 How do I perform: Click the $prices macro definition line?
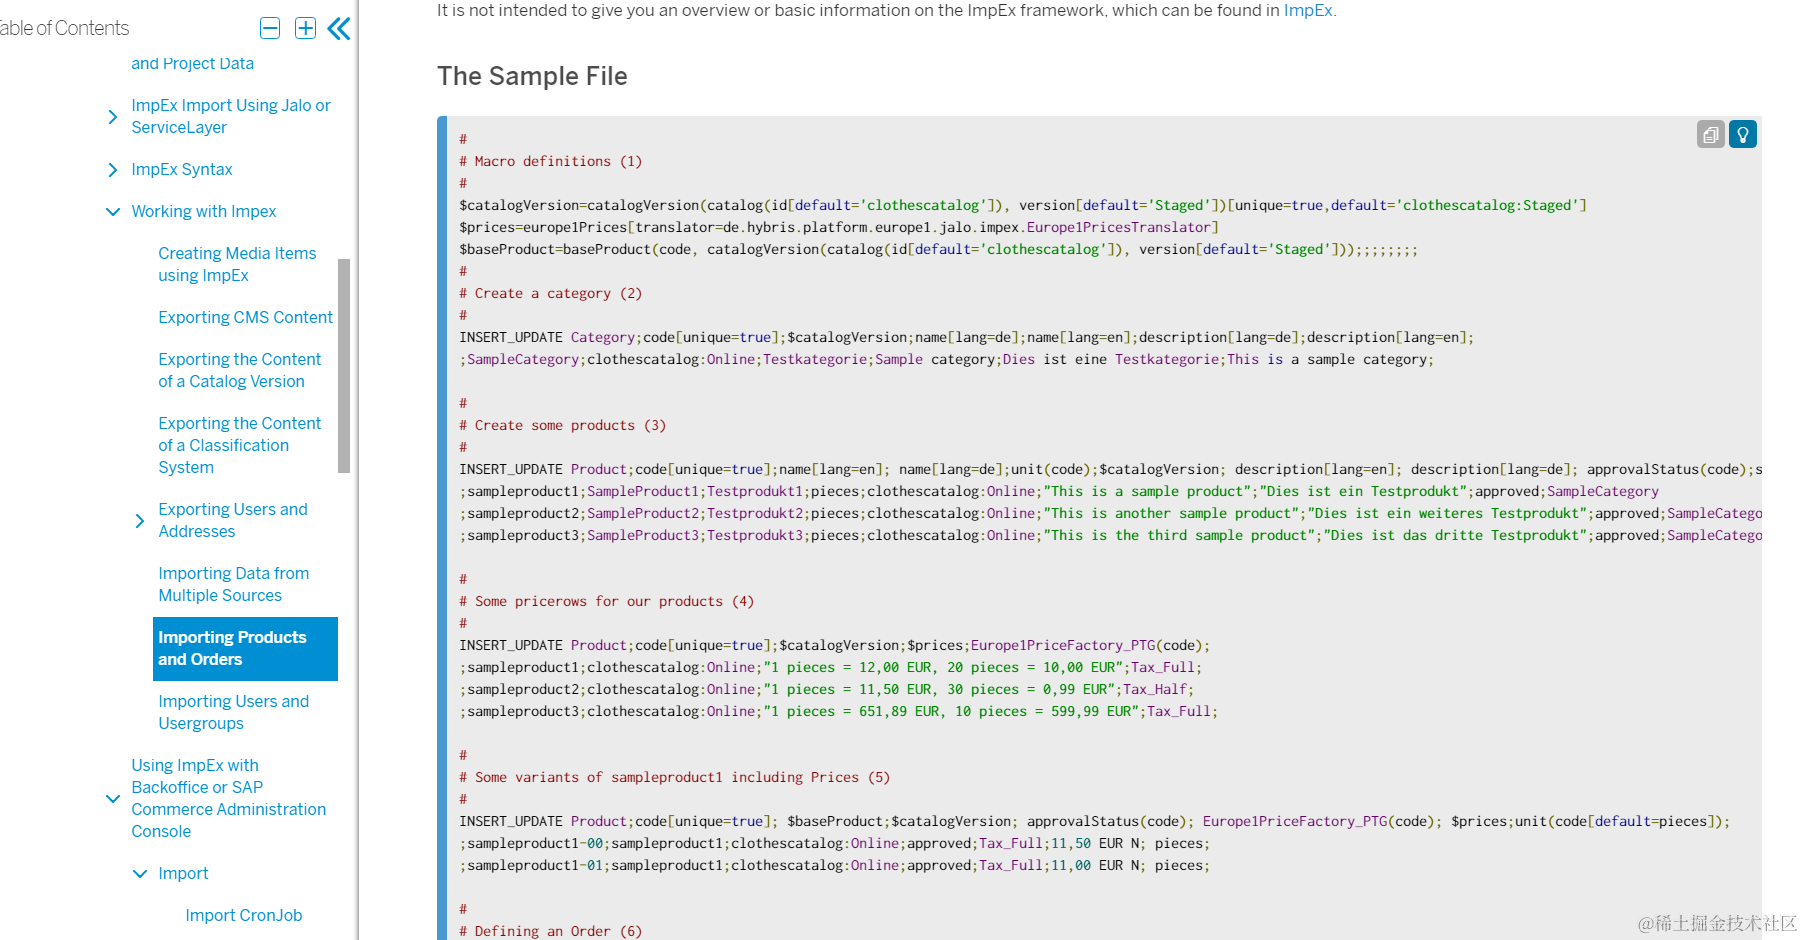point(839,227)
